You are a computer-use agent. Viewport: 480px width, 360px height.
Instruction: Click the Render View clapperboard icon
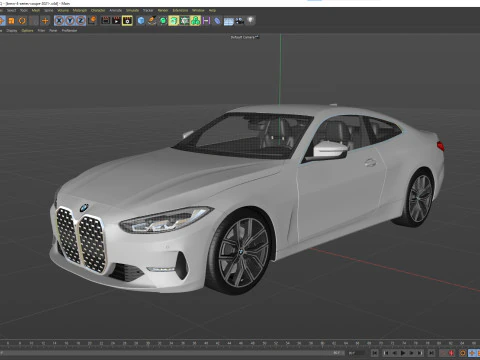105,21
